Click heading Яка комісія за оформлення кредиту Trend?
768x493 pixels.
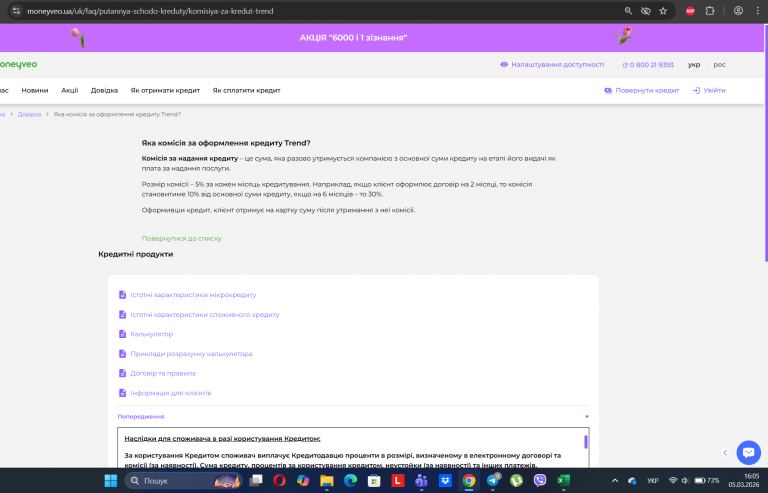coord(226,143)
